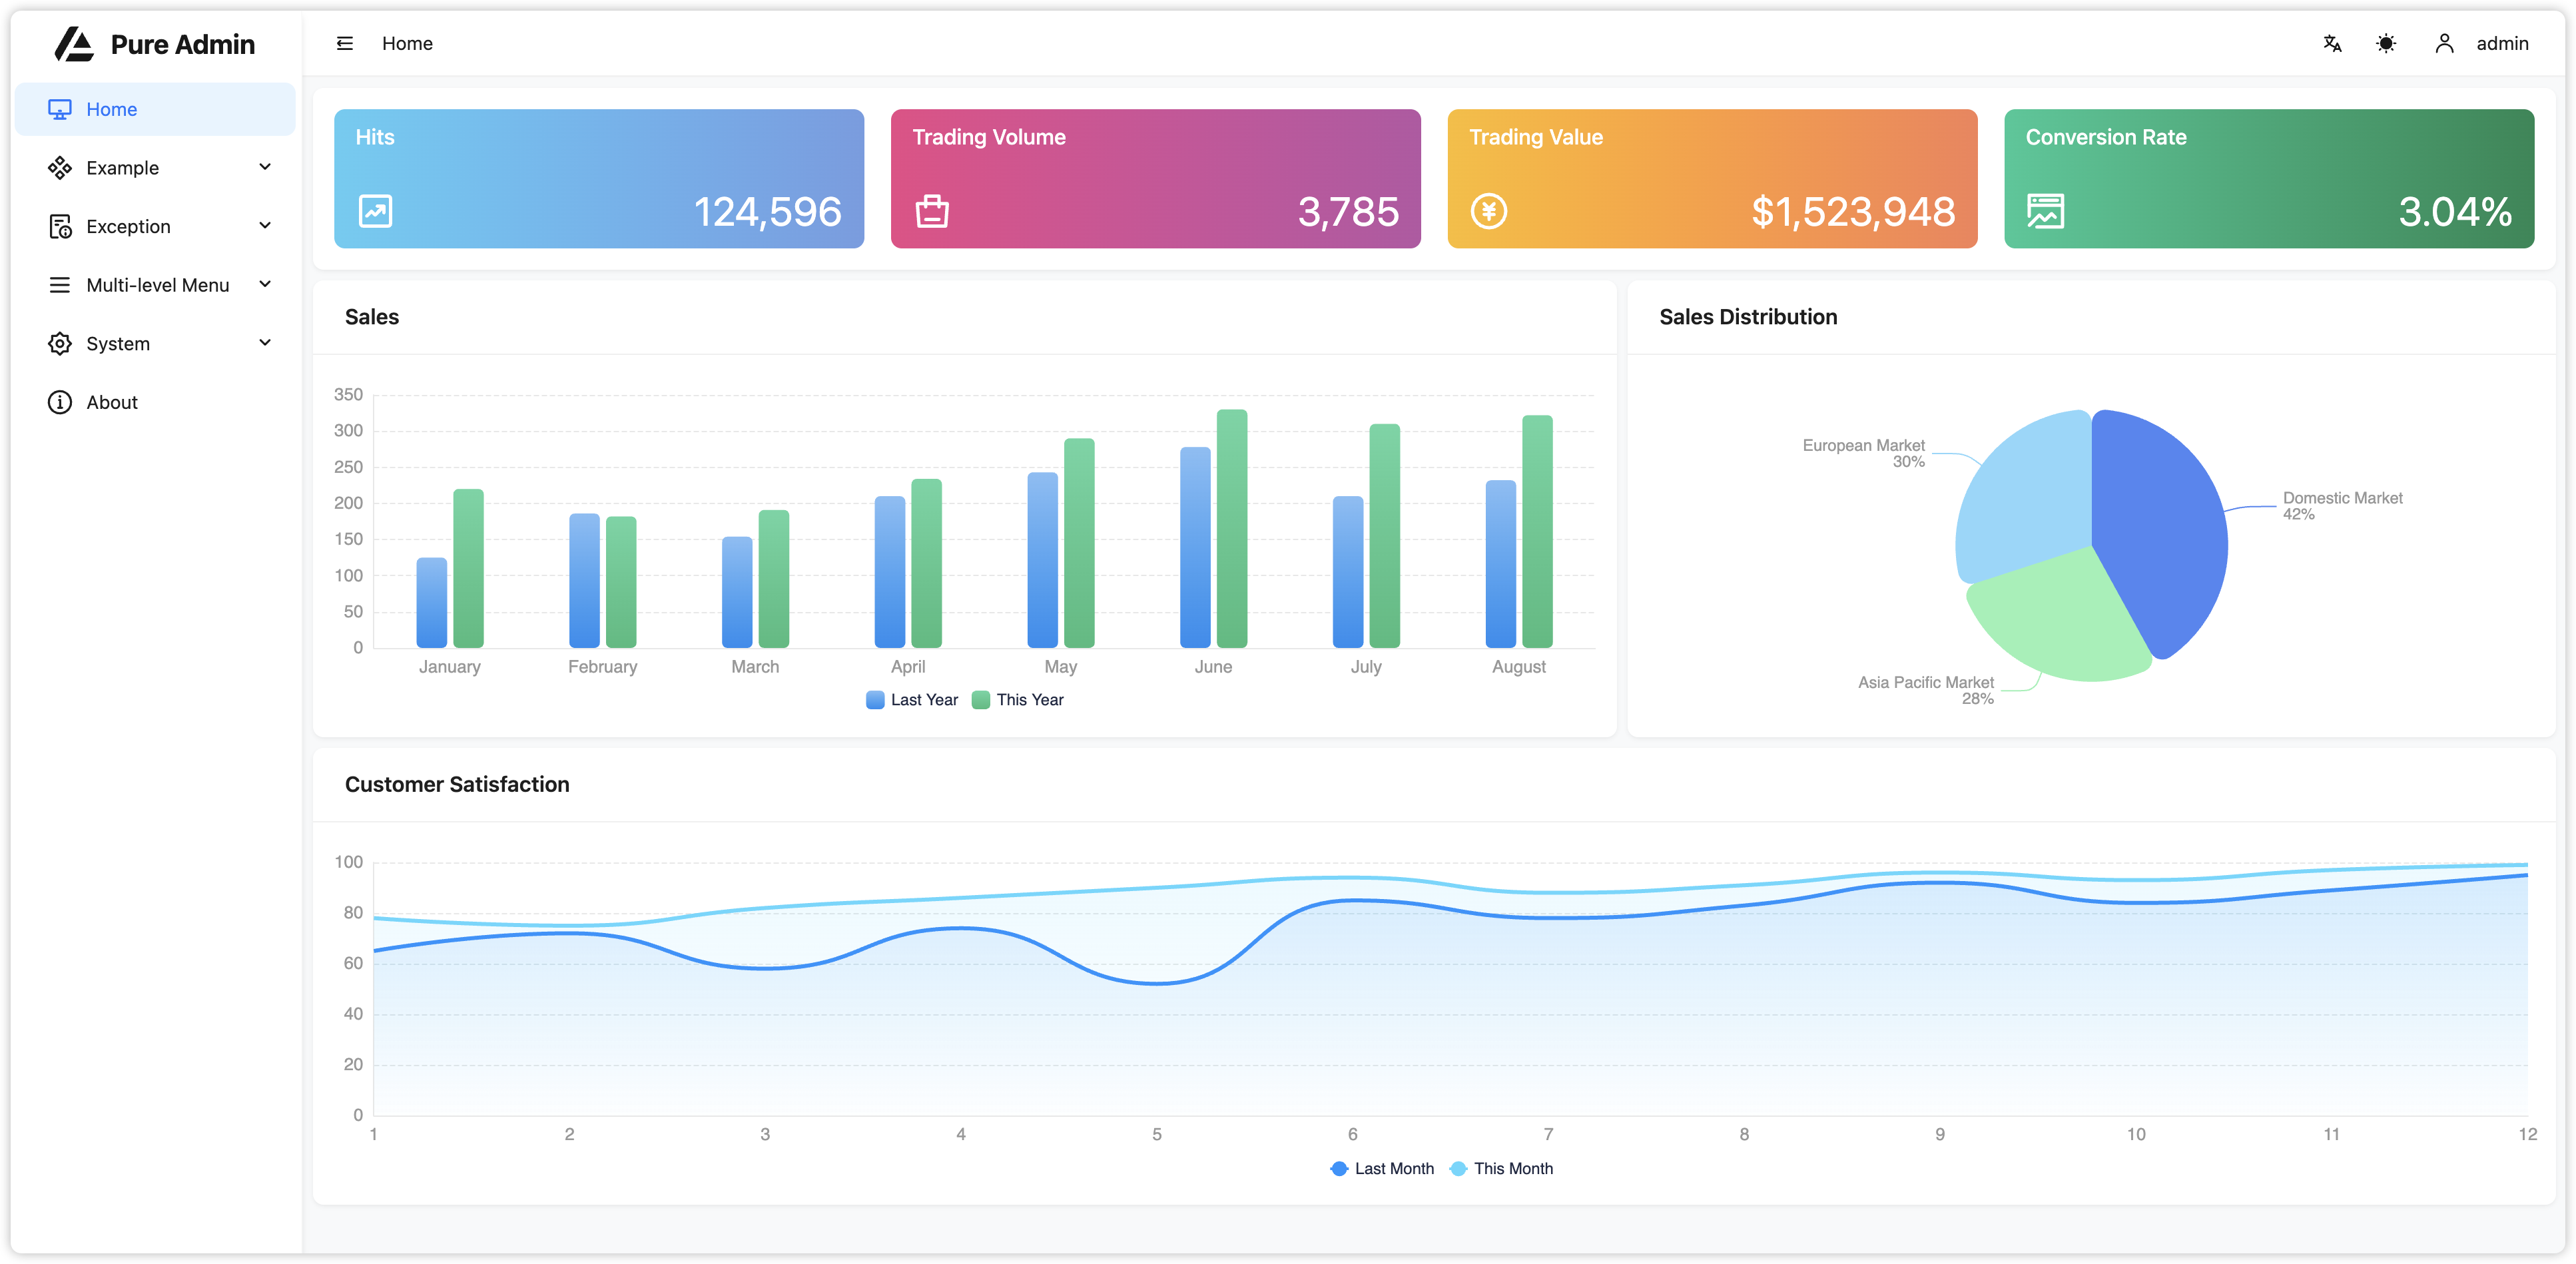This screenshot has width=2576, height=1264.
Task: Toggle Last Year series in Sales legend
Action: (x=912, y=700)
